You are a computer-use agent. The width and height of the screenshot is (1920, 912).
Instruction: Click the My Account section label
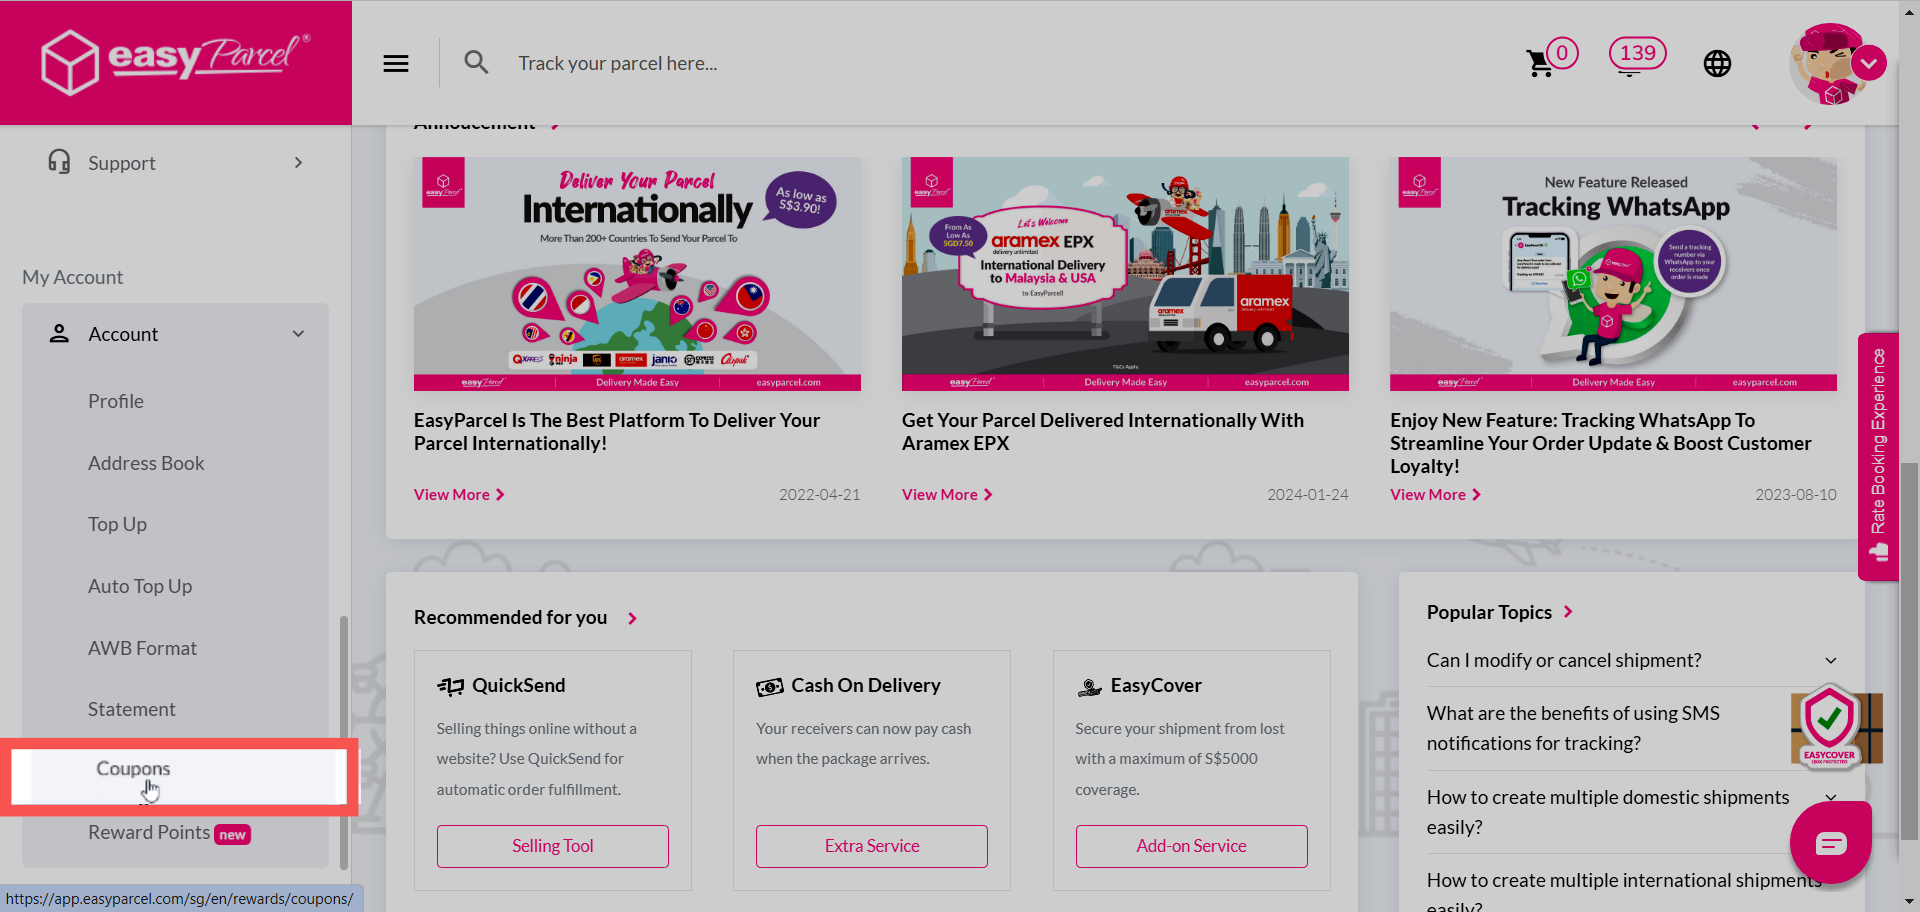pyautogui.click(x=73, y=277)
